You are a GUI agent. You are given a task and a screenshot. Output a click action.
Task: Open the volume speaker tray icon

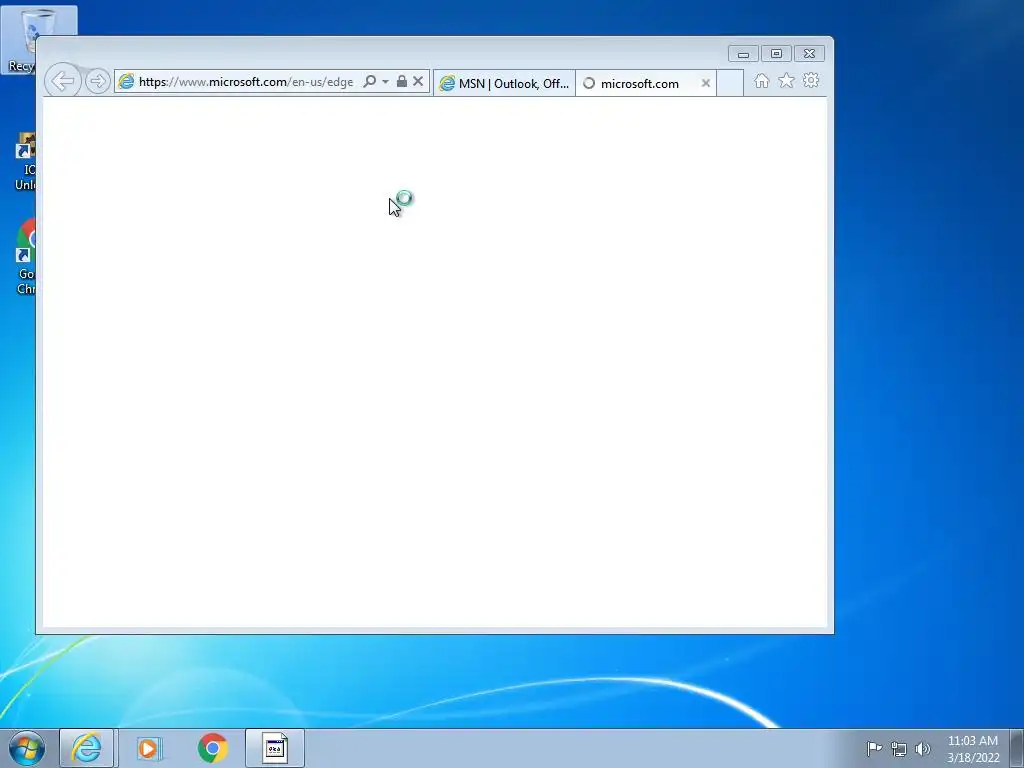(922, 749)
